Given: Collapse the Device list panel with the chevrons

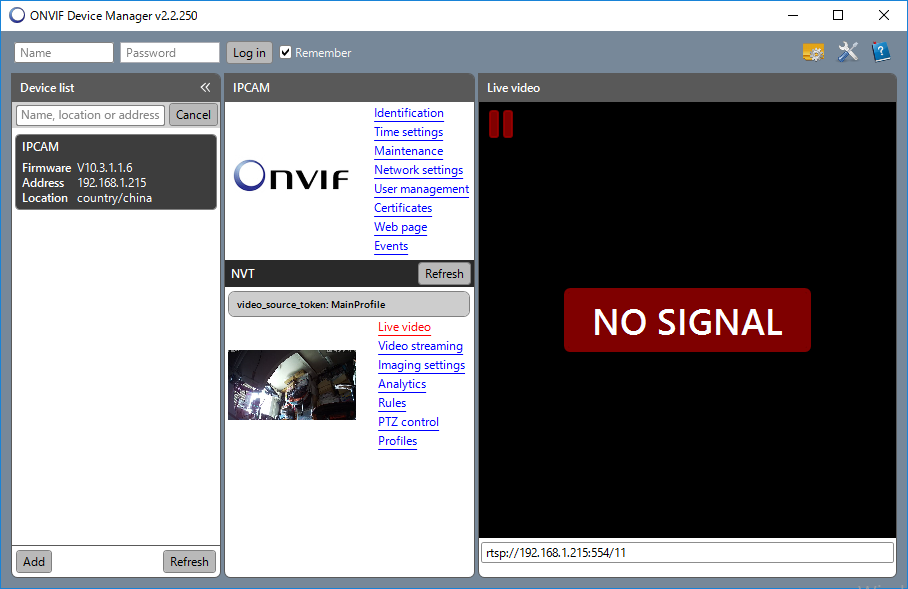Looking at the screenshot, I should 205,87.
